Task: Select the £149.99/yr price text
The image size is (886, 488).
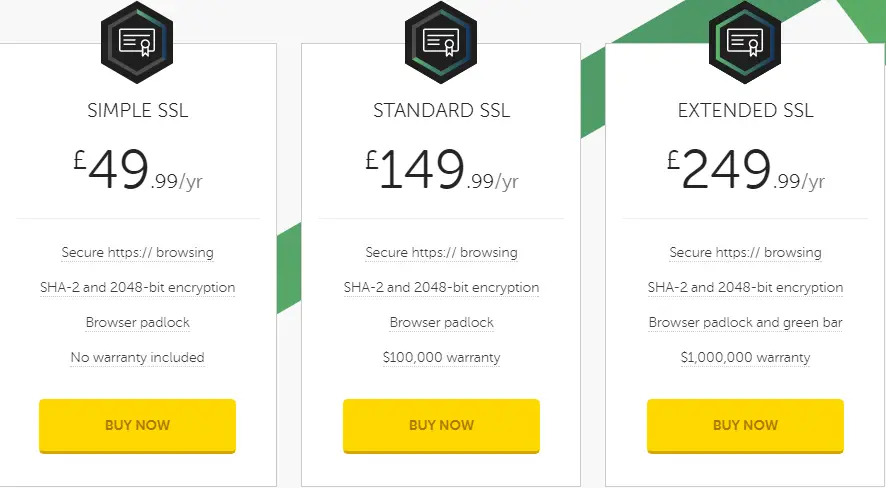Action: pyautogui.click(x=441, y=169)
